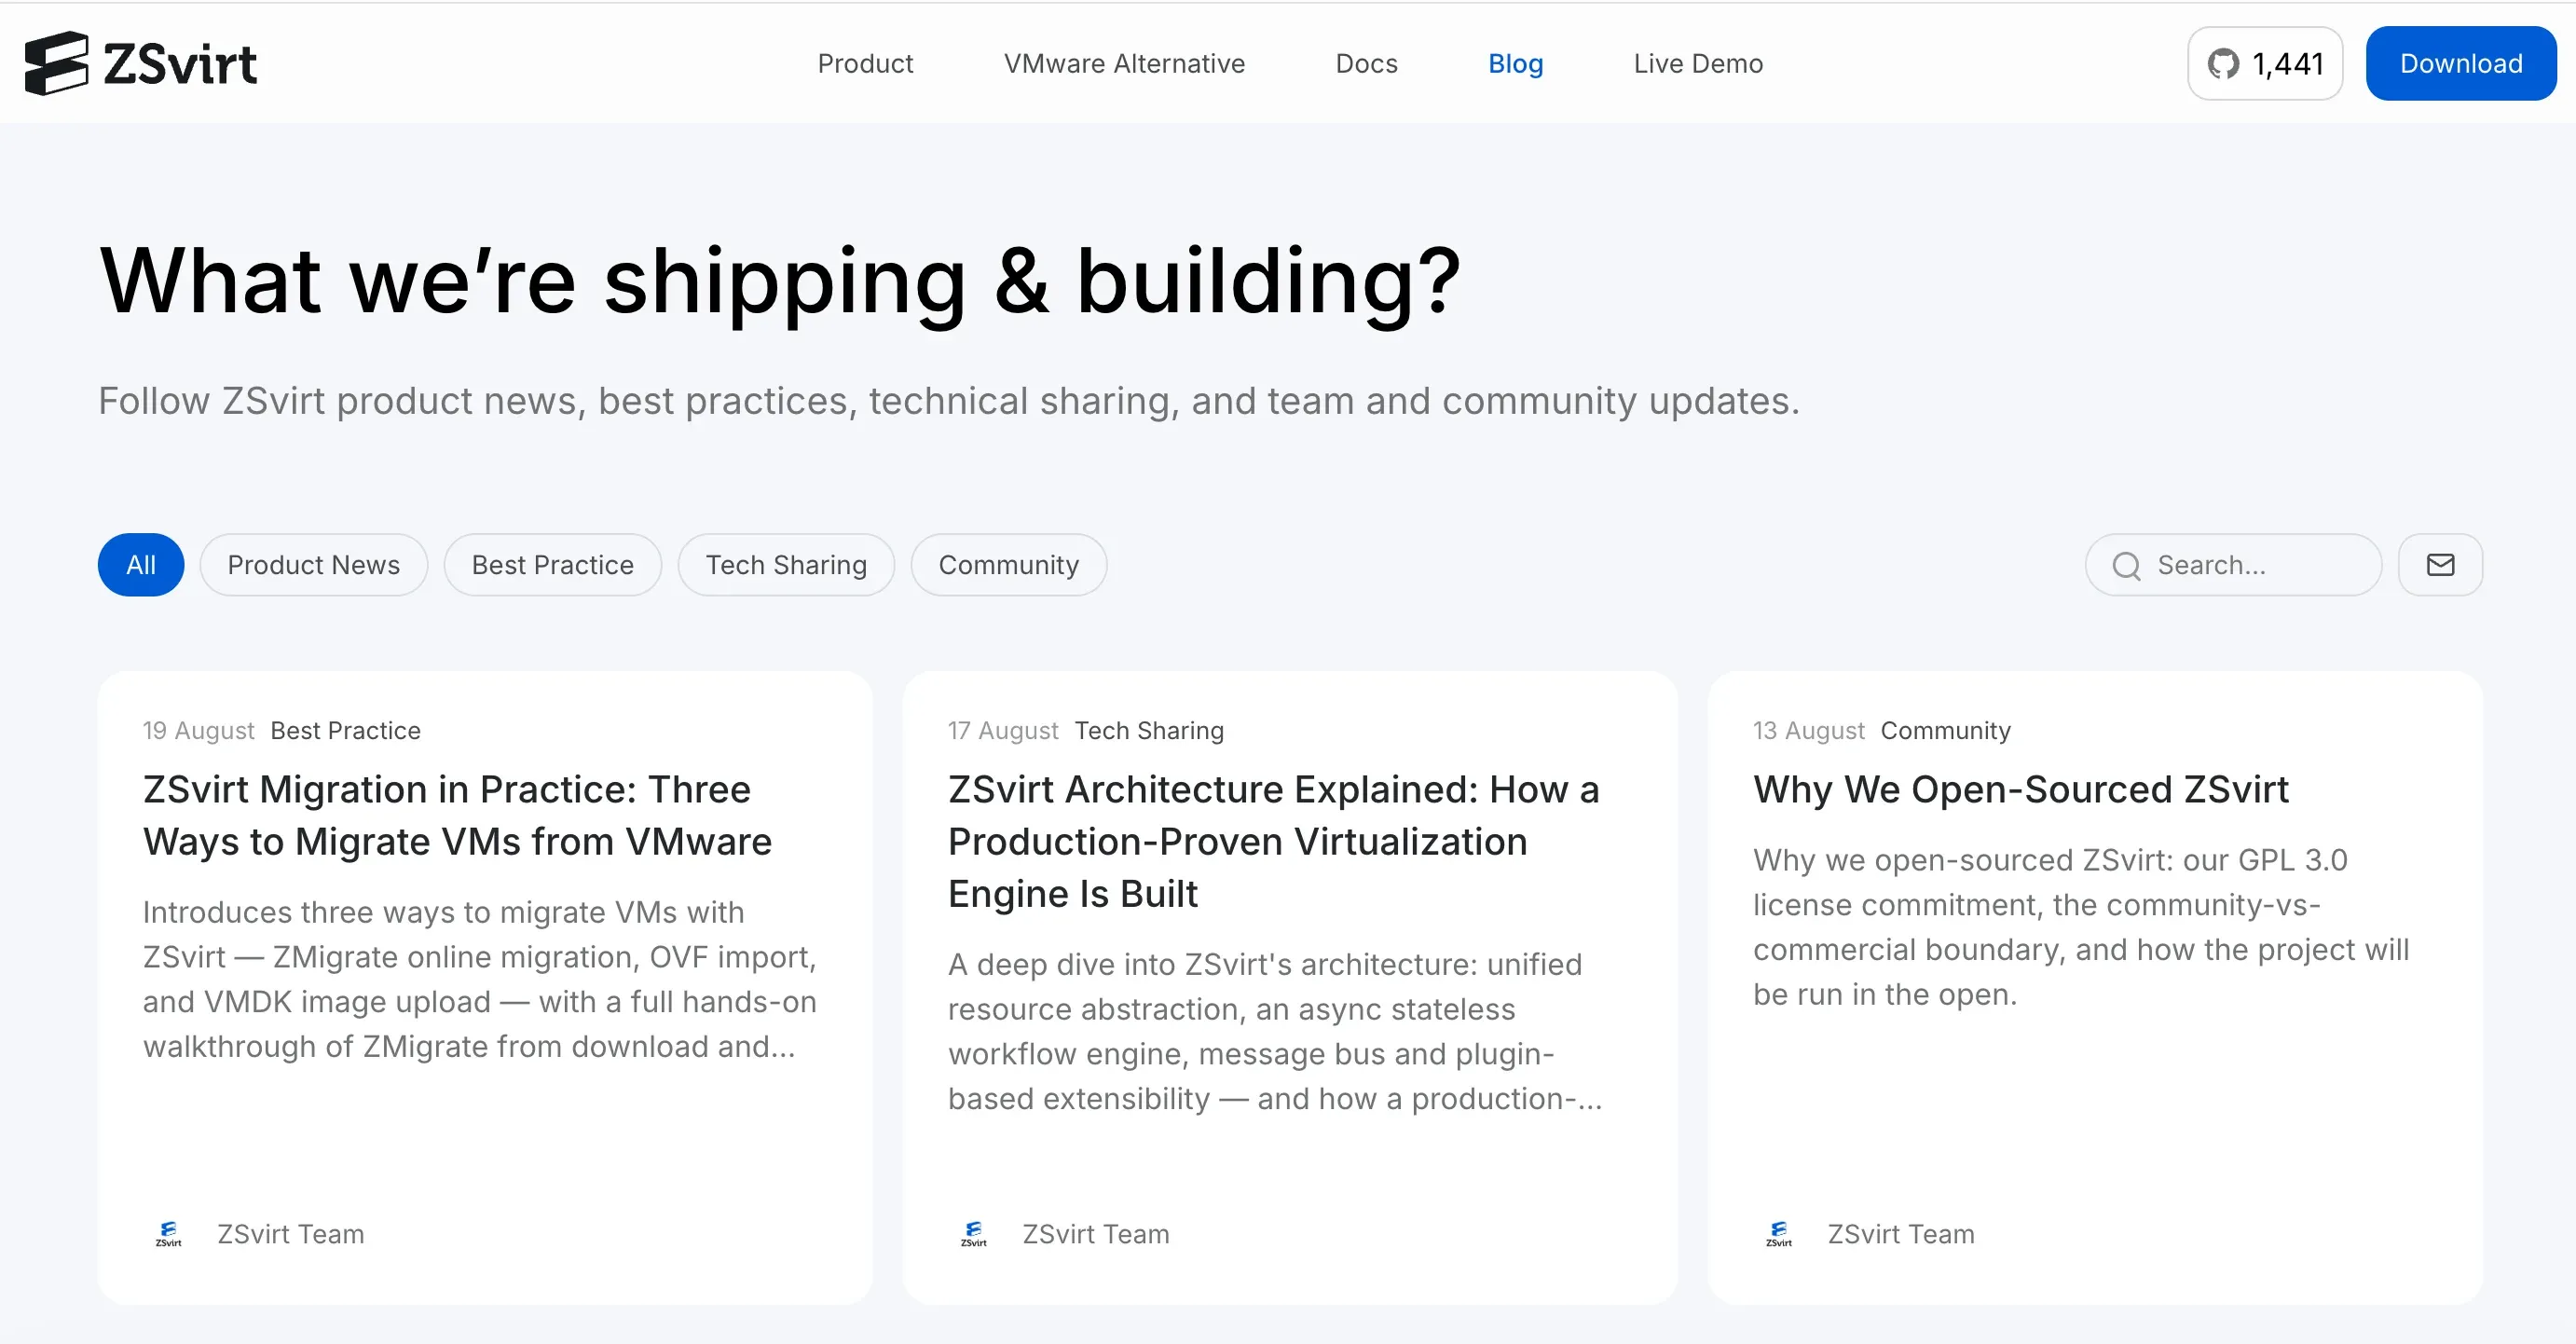Screen dimensions: 2576x1344
Task: Open article ZSvirt Migration in Practice
Action: [x=458, y=815]
